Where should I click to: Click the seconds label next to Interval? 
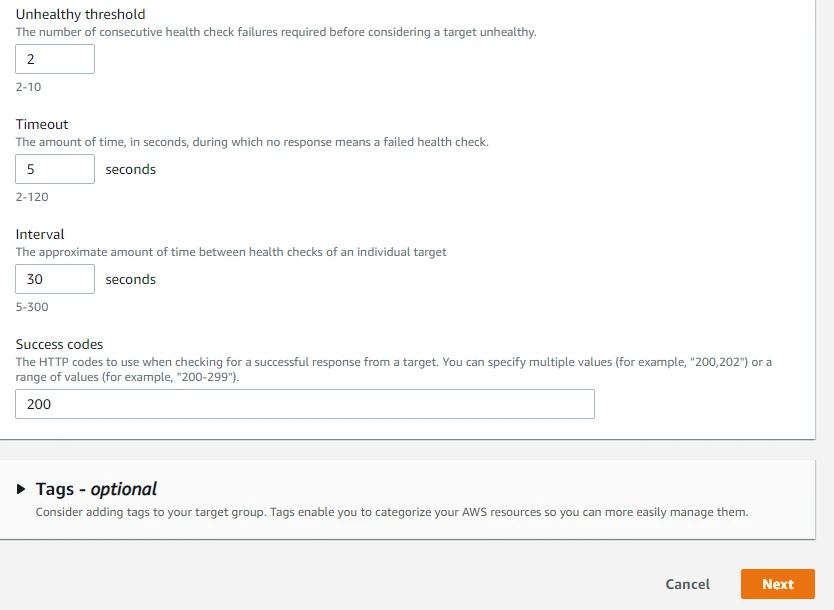pyautogui.click(x=130, y=278)
